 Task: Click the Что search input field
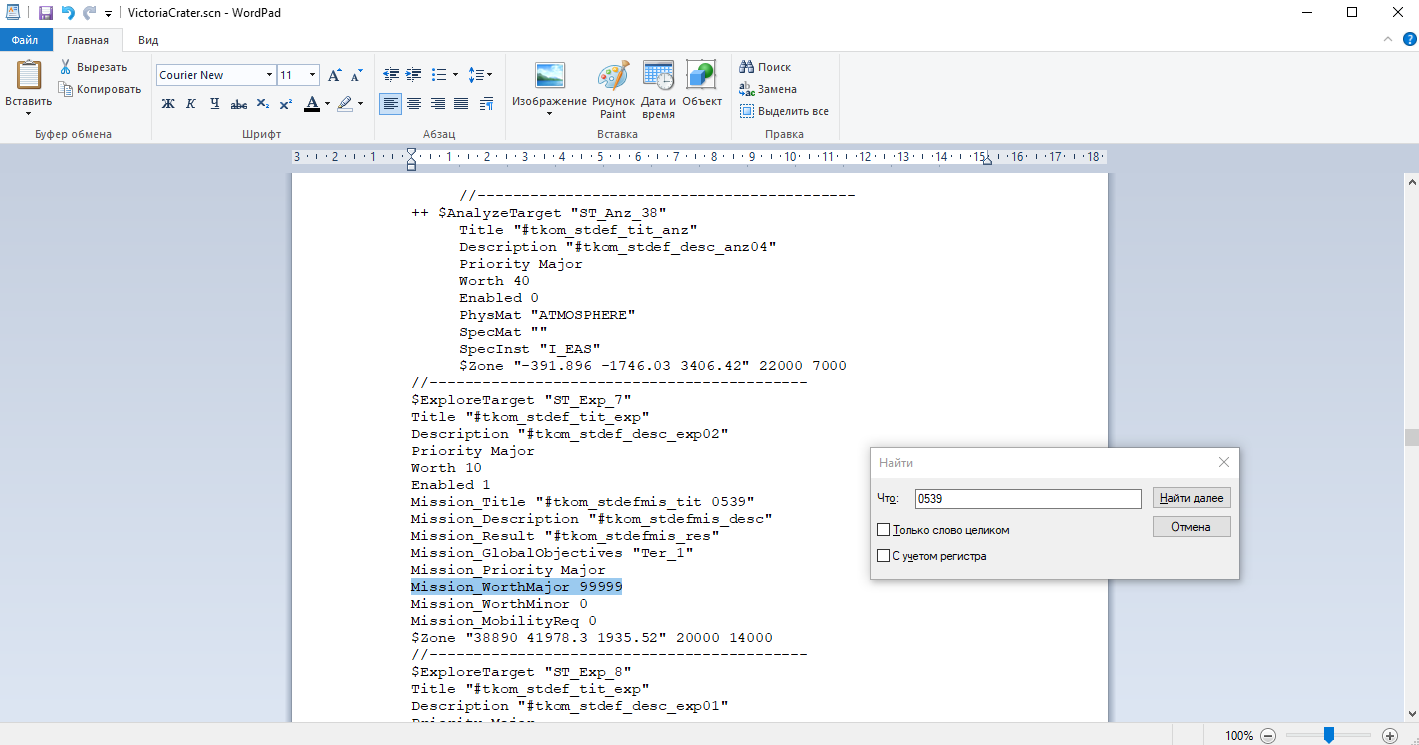tap(1028, 498)
